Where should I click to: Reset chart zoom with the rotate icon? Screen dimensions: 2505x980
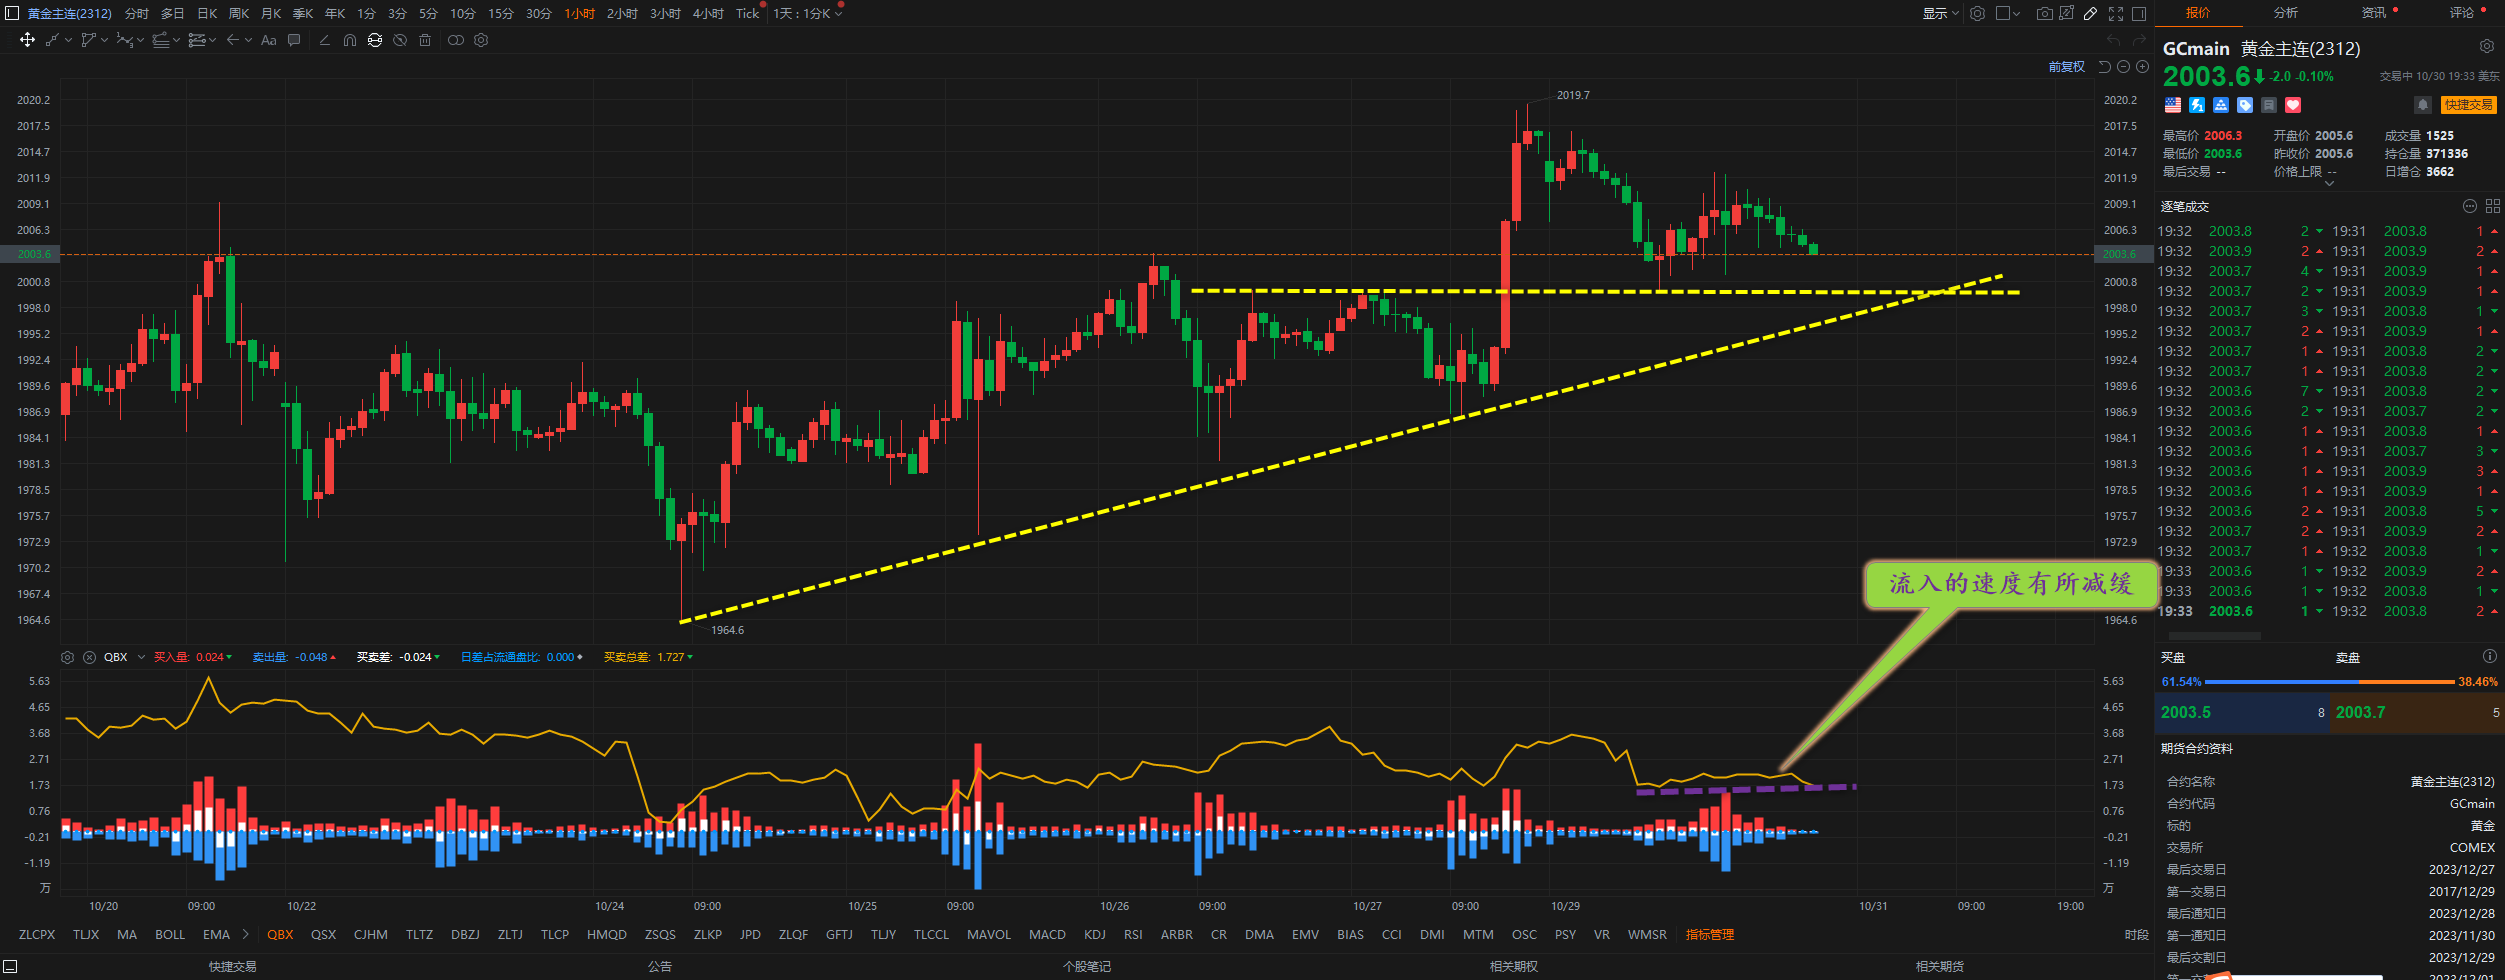pos(2104,67)
